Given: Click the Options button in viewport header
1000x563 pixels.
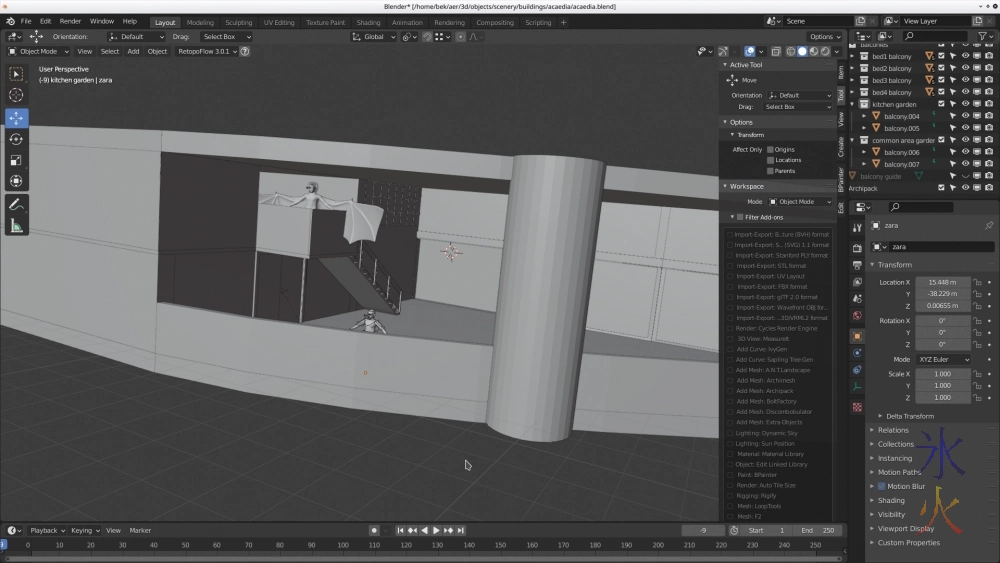Looking at the screenshot, I should tap(824, 37).
